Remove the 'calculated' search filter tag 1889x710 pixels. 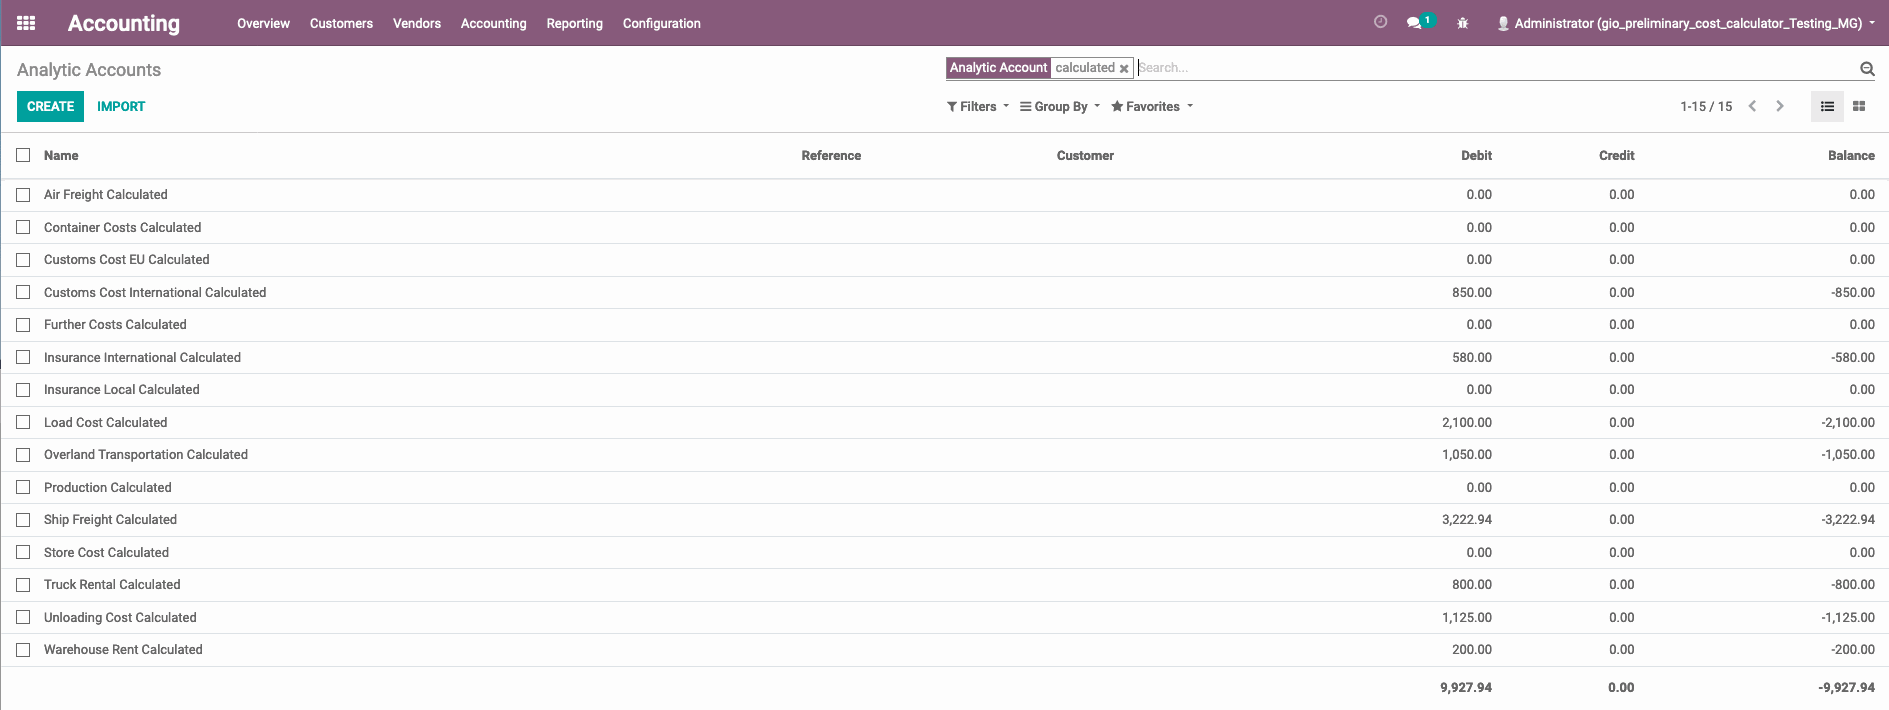point(1124,69)
